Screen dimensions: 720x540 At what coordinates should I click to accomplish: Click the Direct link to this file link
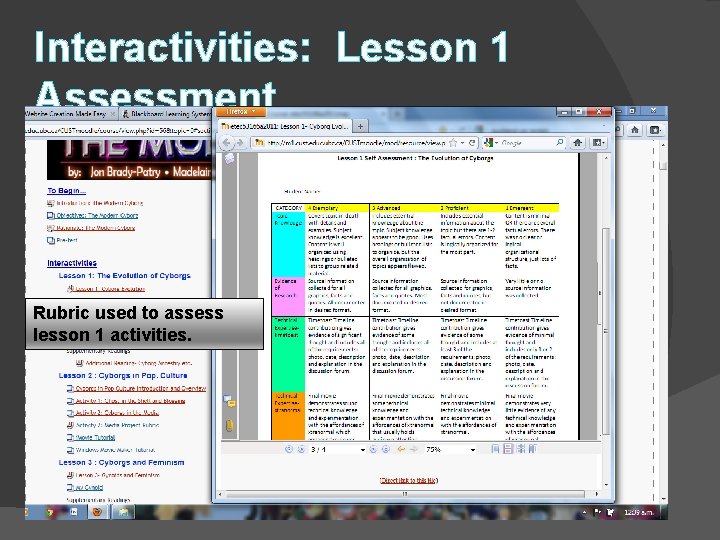click(x=409, y=480)
